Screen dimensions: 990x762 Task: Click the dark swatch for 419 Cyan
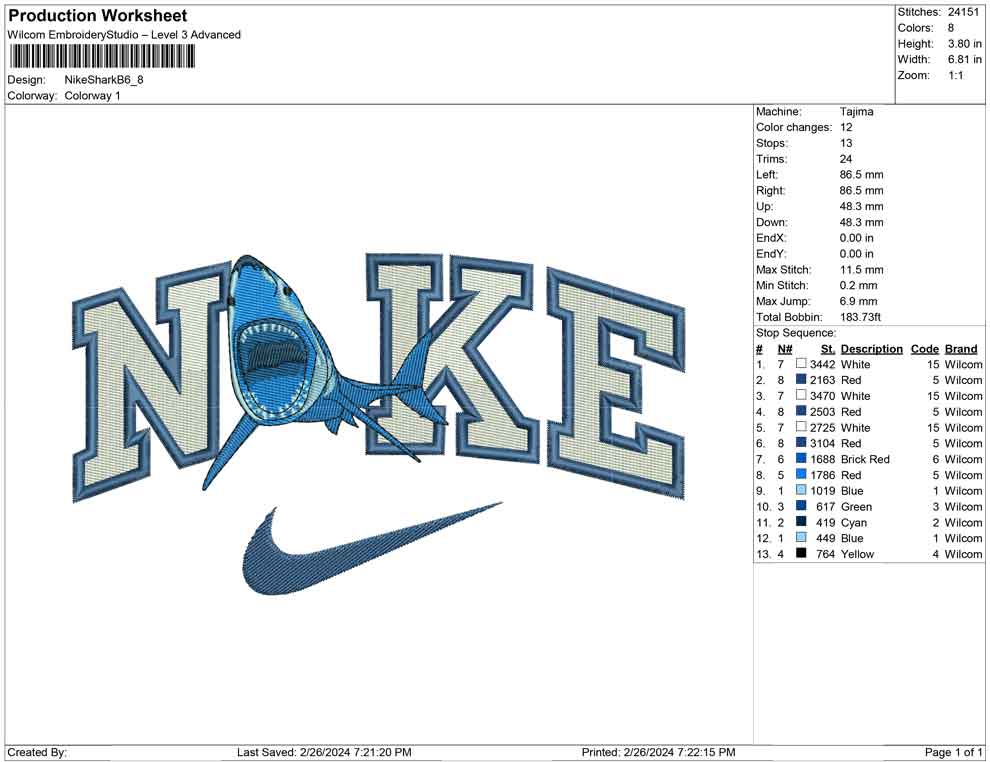[x=801, y=521]
